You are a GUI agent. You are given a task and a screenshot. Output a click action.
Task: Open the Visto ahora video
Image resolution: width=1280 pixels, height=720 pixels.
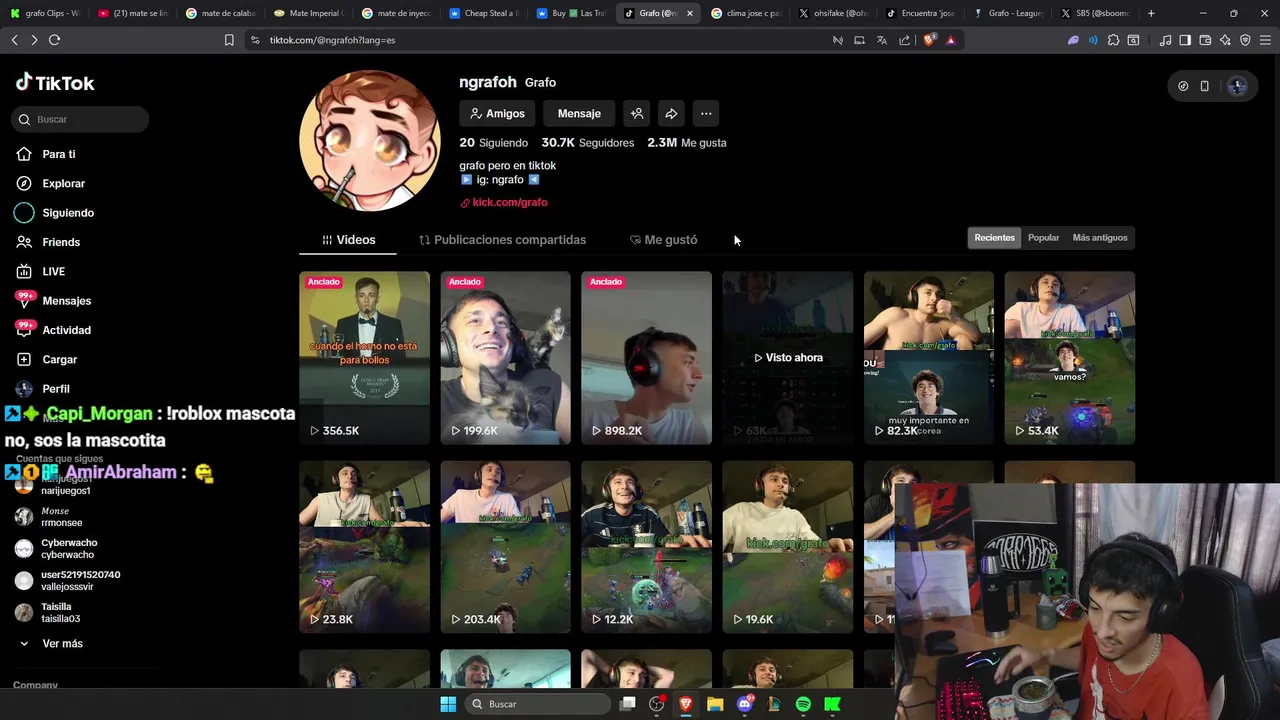tap(788, 358)
